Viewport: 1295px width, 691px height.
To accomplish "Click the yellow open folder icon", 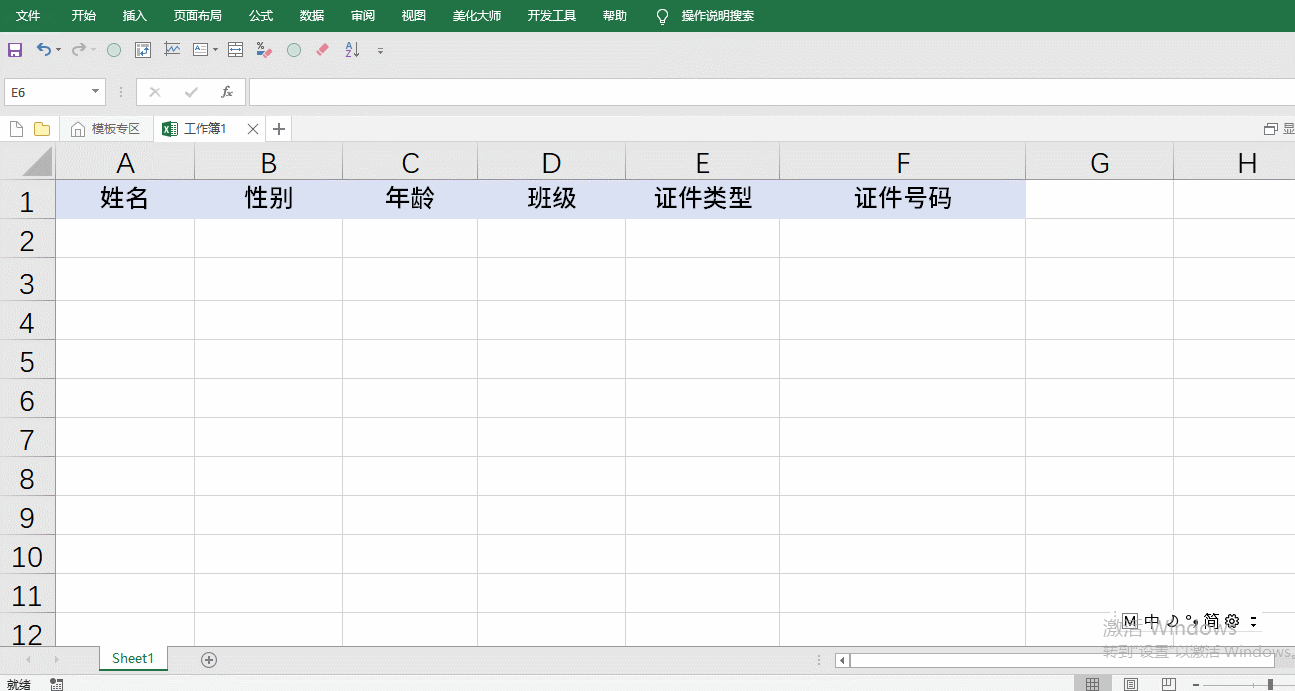I will 42,129.
